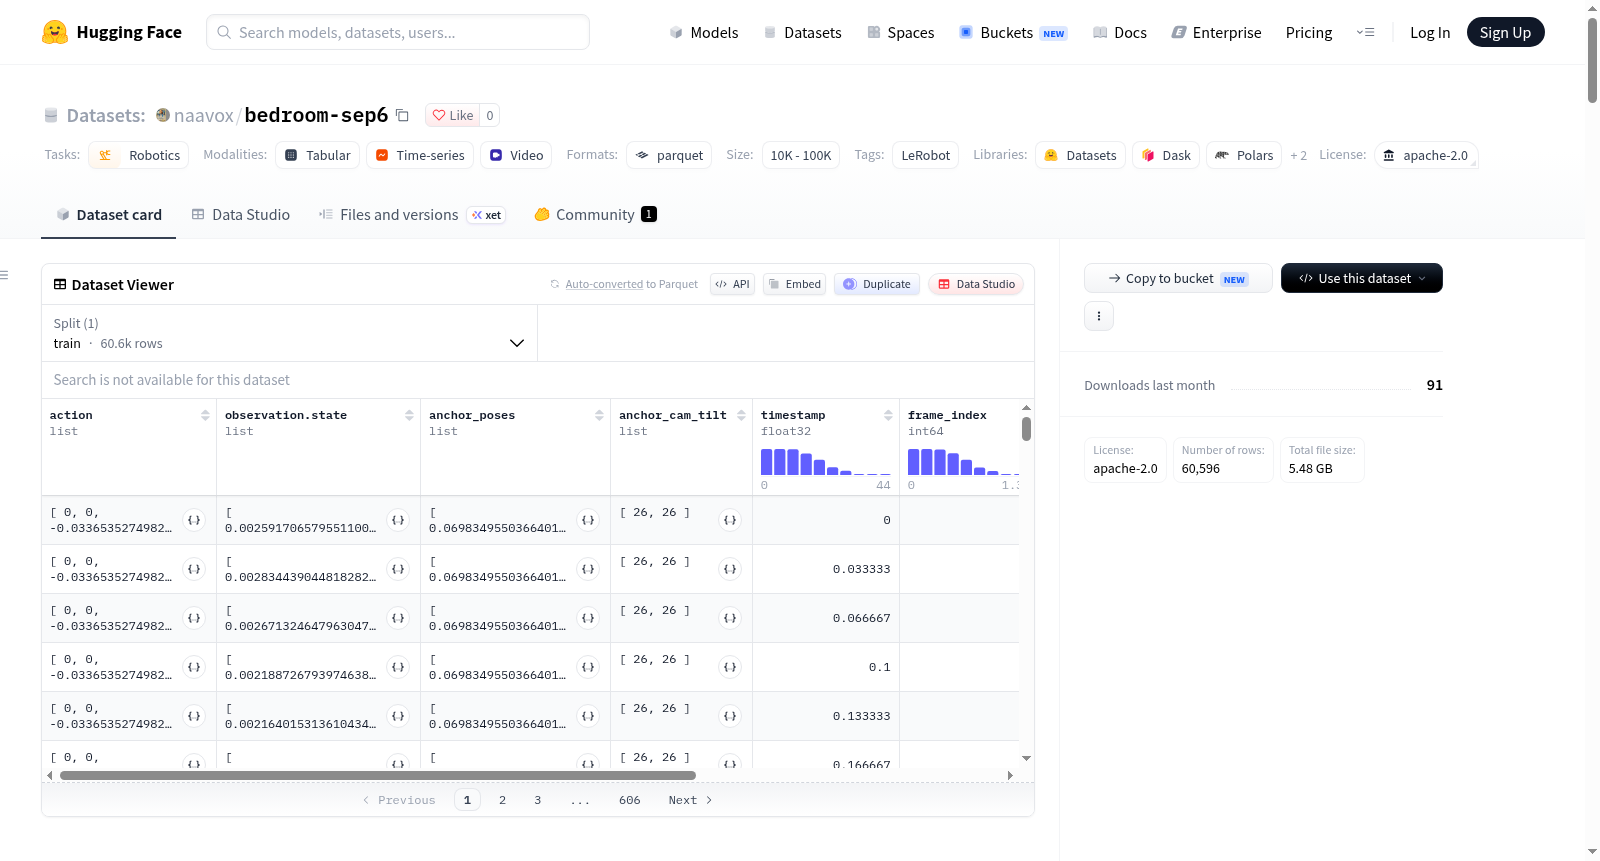Click the parquet format tag
The width and height of the screenshot is (1600, 861).
tap(669, 155)
